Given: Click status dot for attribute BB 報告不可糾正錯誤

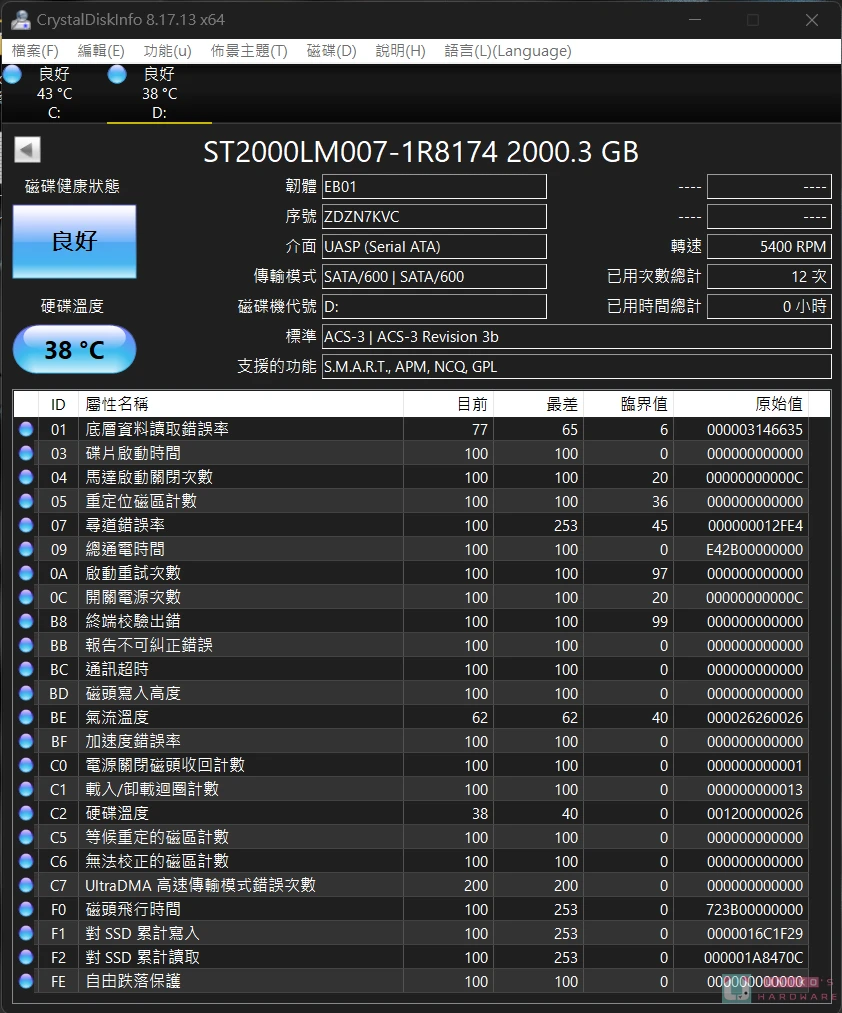Looking at the screenshot, I should tap(26, 645).
